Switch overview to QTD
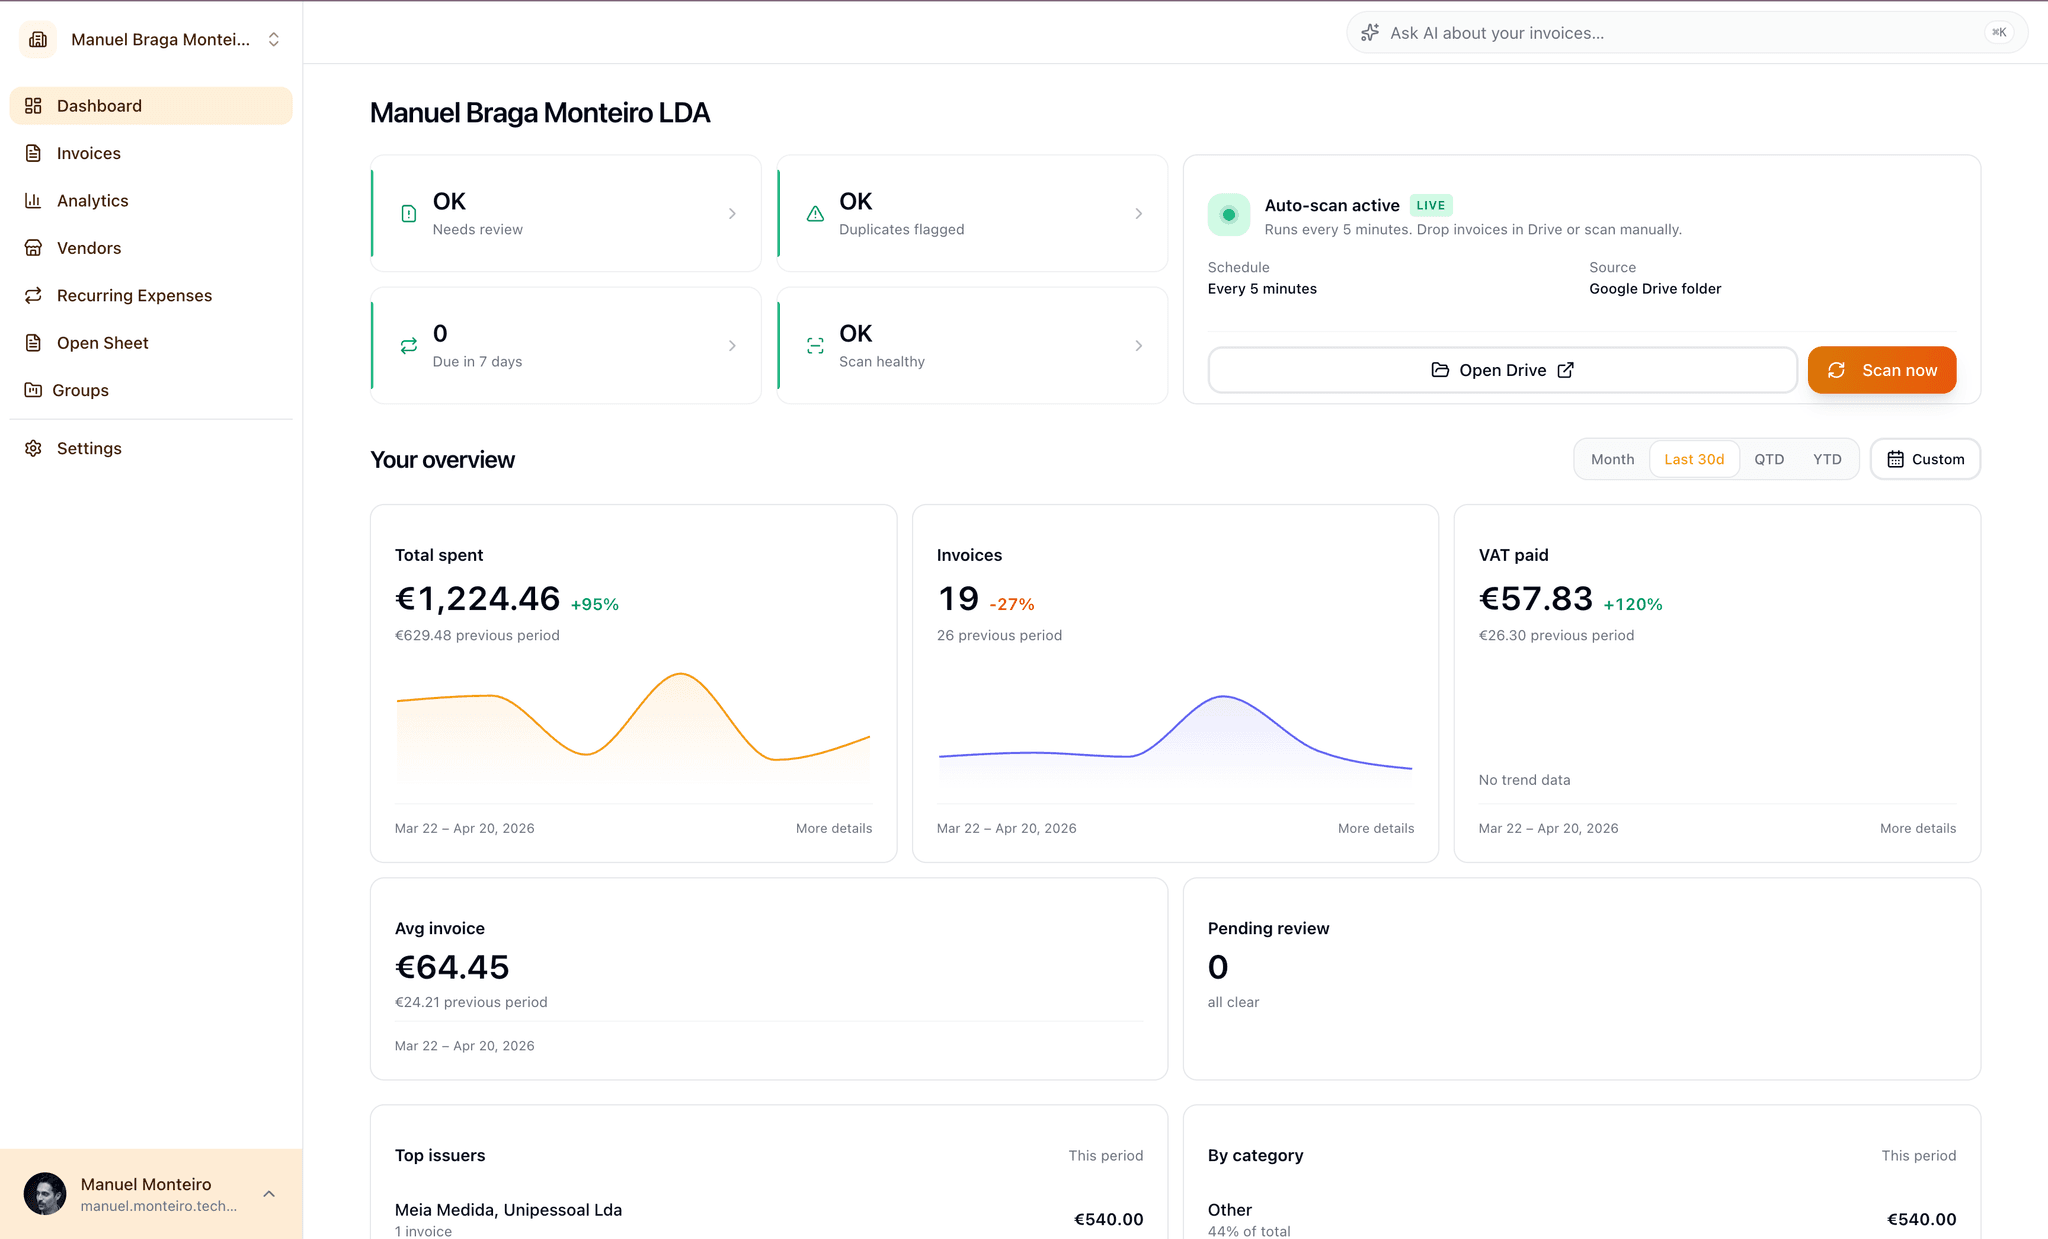 [x=1768, y=459]
